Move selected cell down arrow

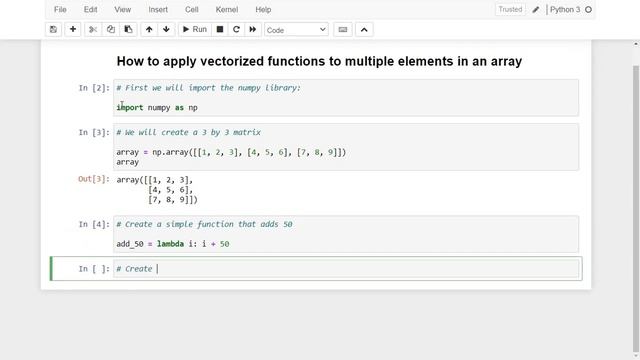coord(166,29)
